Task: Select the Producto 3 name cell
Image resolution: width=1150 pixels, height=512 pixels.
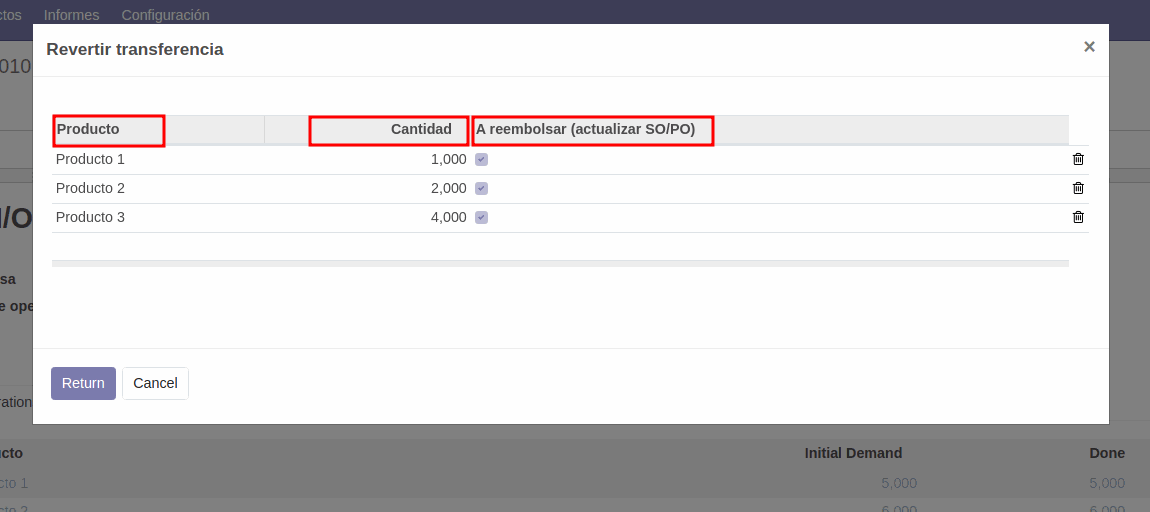Action: [90, 217]
